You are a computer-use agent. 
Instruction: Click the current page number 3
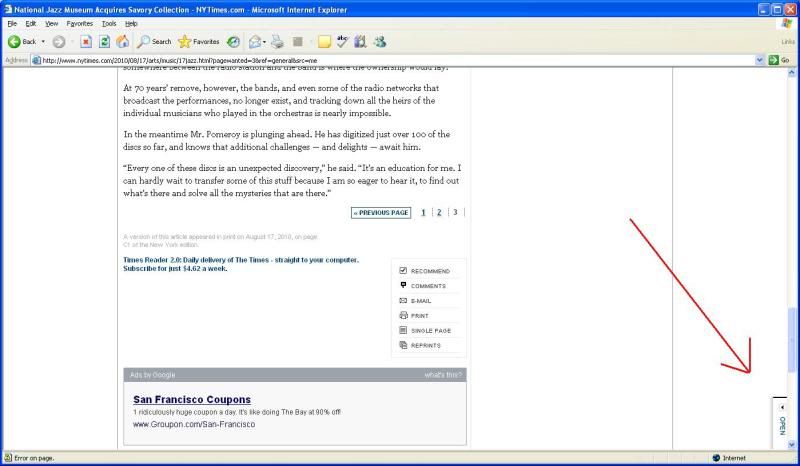455,212
